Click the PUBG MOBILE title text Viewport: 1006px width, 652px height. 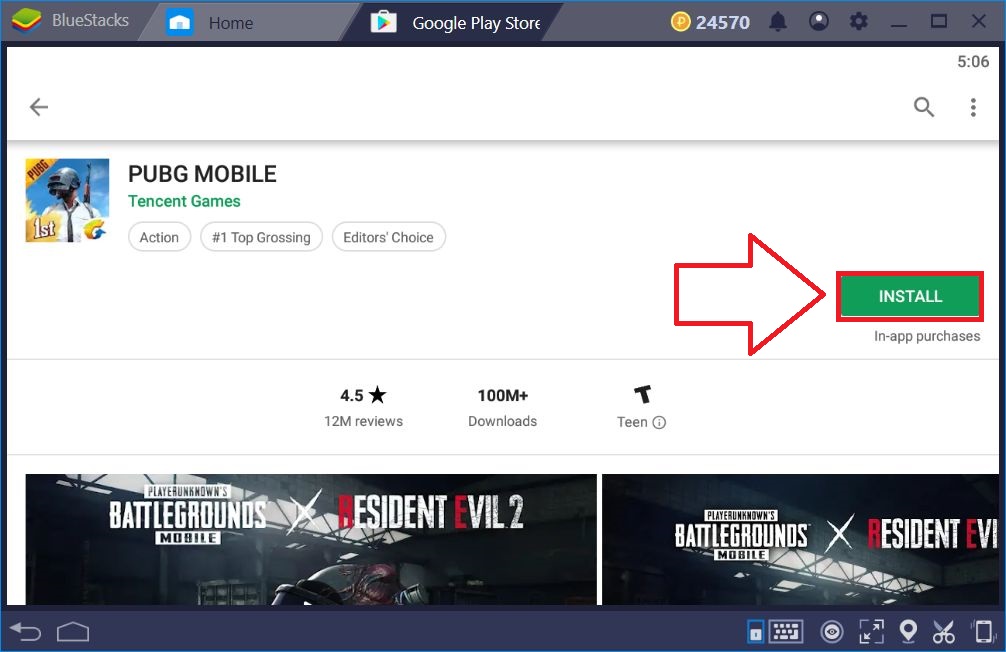[x=202, y=174]
